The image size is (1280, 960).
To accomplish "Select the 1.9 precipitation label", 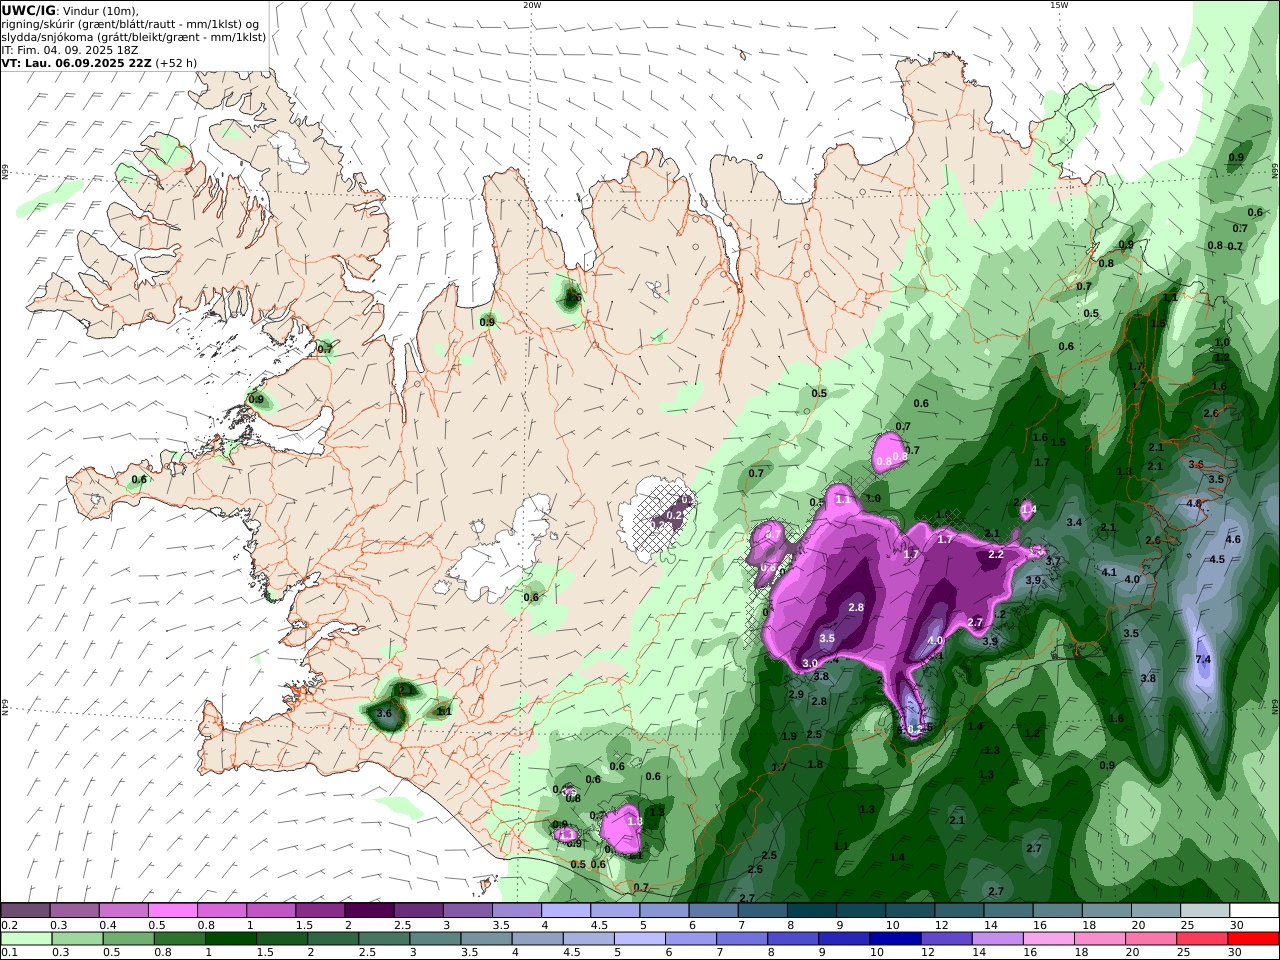I will pos(788,736).
